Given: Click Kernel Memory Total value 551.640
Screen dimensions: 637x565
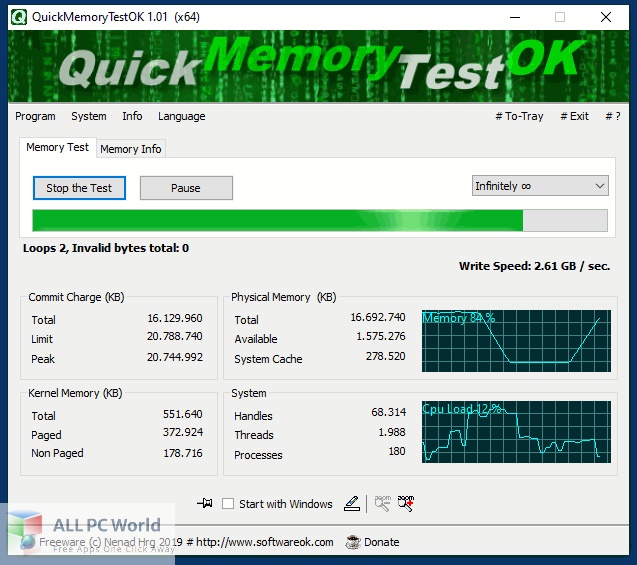Looking at the screenshot, I should 183,414.
